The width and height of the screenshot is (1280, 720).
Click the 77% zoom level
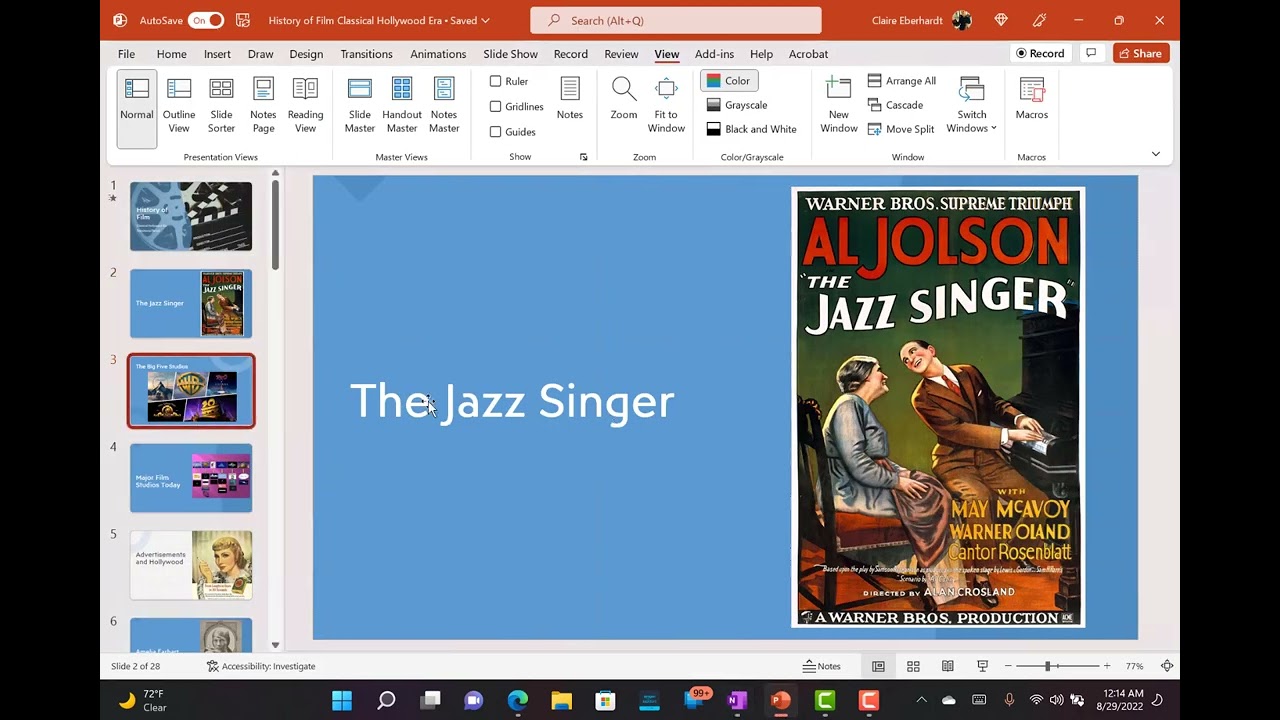click(x=1134, y=666)
